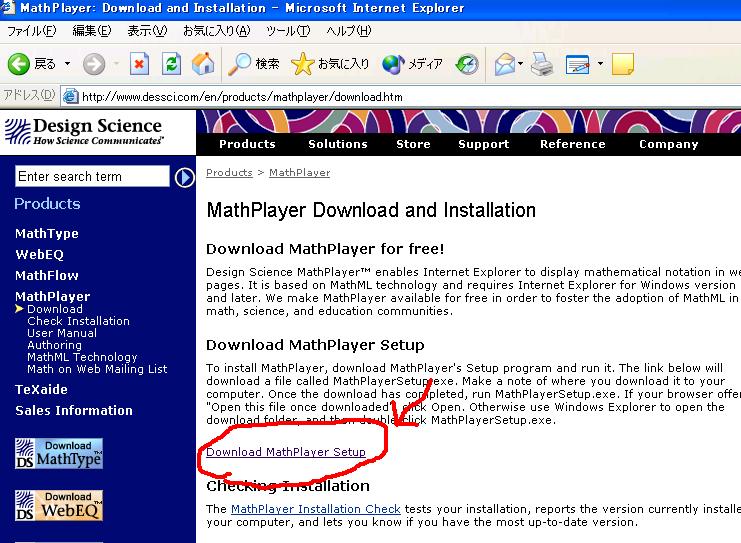
Task: Open the お気に入り(A) Favorites menu
Action: (x=216, y=31)
